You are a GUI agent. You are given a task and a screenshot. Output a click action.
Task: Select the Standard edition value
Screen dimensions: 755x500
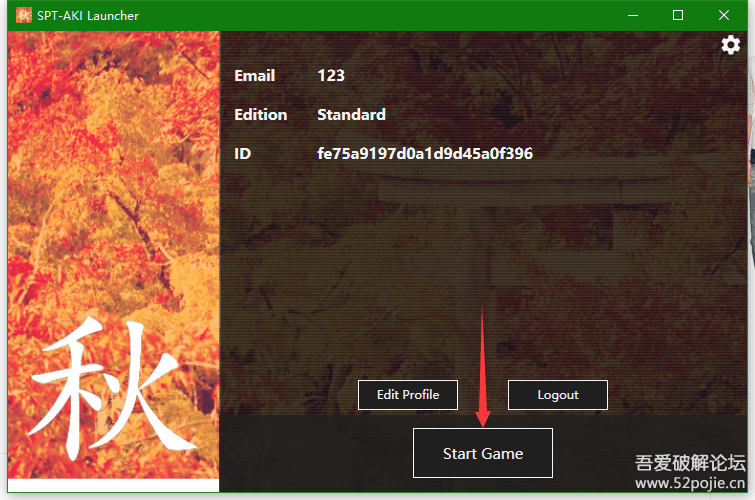(351, 115)
